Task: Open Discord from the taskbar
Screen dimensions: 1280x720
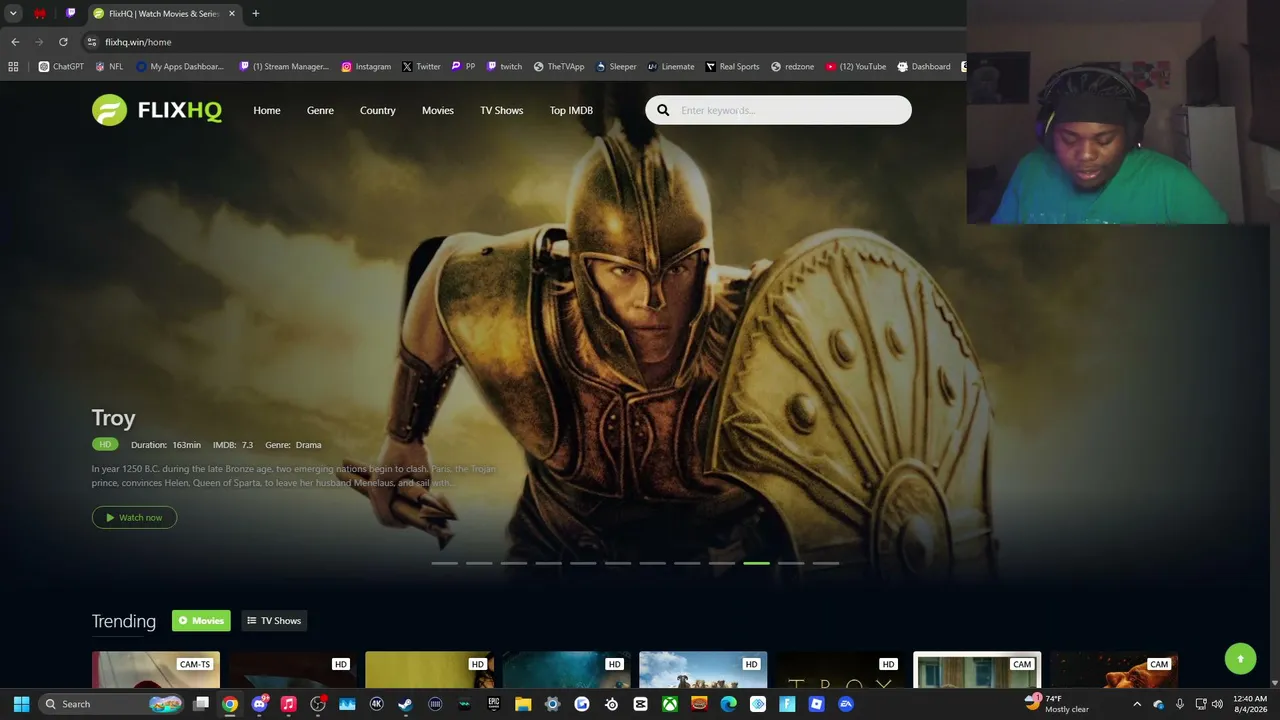Action: (x=260, y=704)
